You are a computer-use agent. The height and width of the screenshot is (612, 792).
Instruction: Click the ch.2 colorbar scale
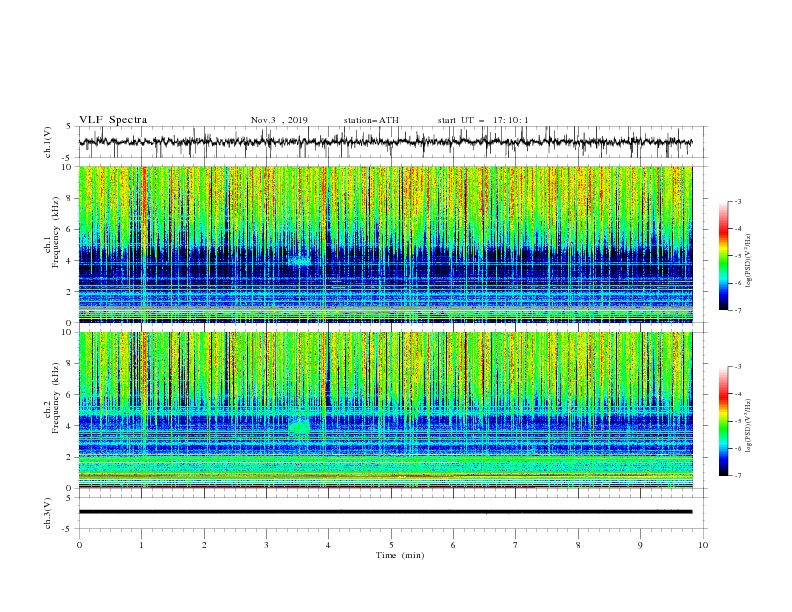point(724,421)
